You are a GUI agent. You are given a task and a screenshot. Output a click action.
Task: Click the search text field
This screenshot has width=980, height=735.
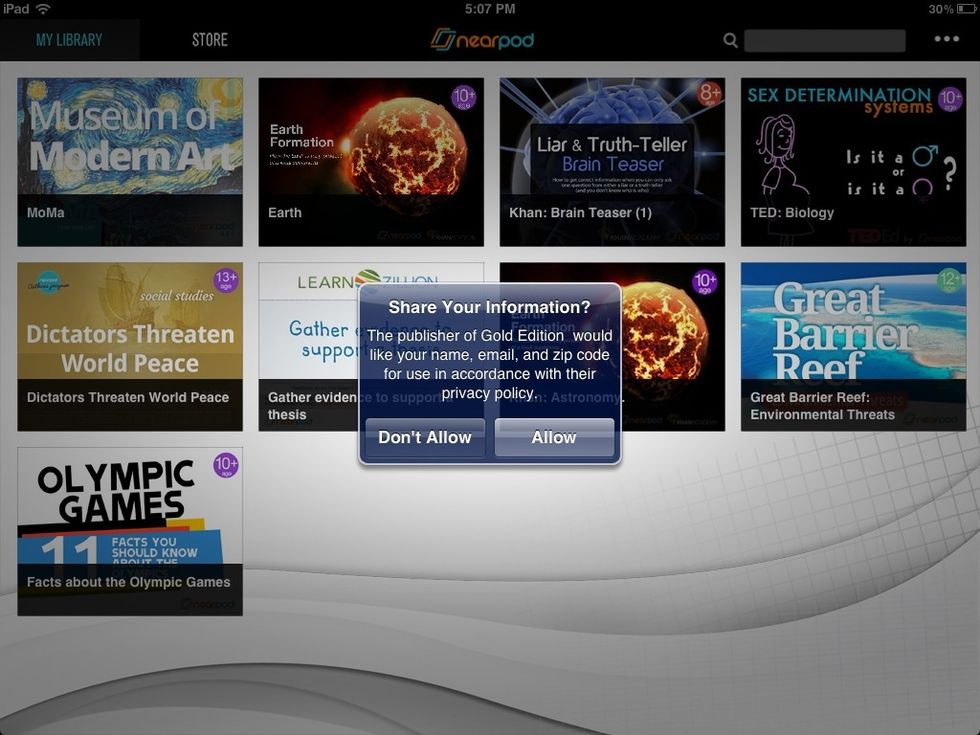(825, 40)
